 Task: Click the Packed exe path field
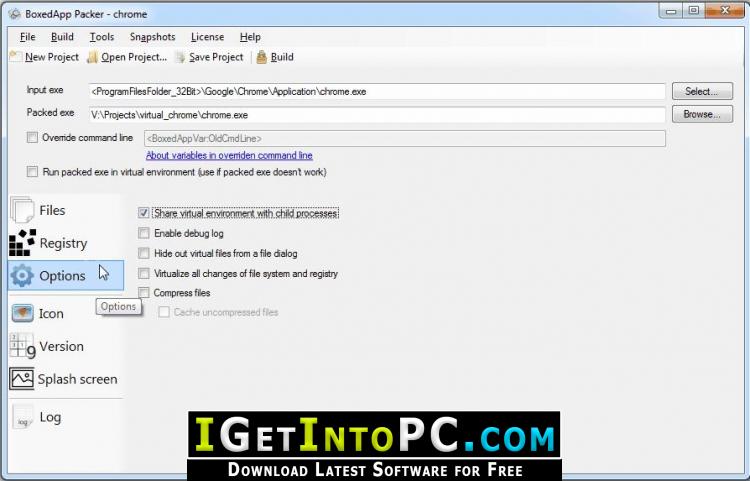[377, 115]
